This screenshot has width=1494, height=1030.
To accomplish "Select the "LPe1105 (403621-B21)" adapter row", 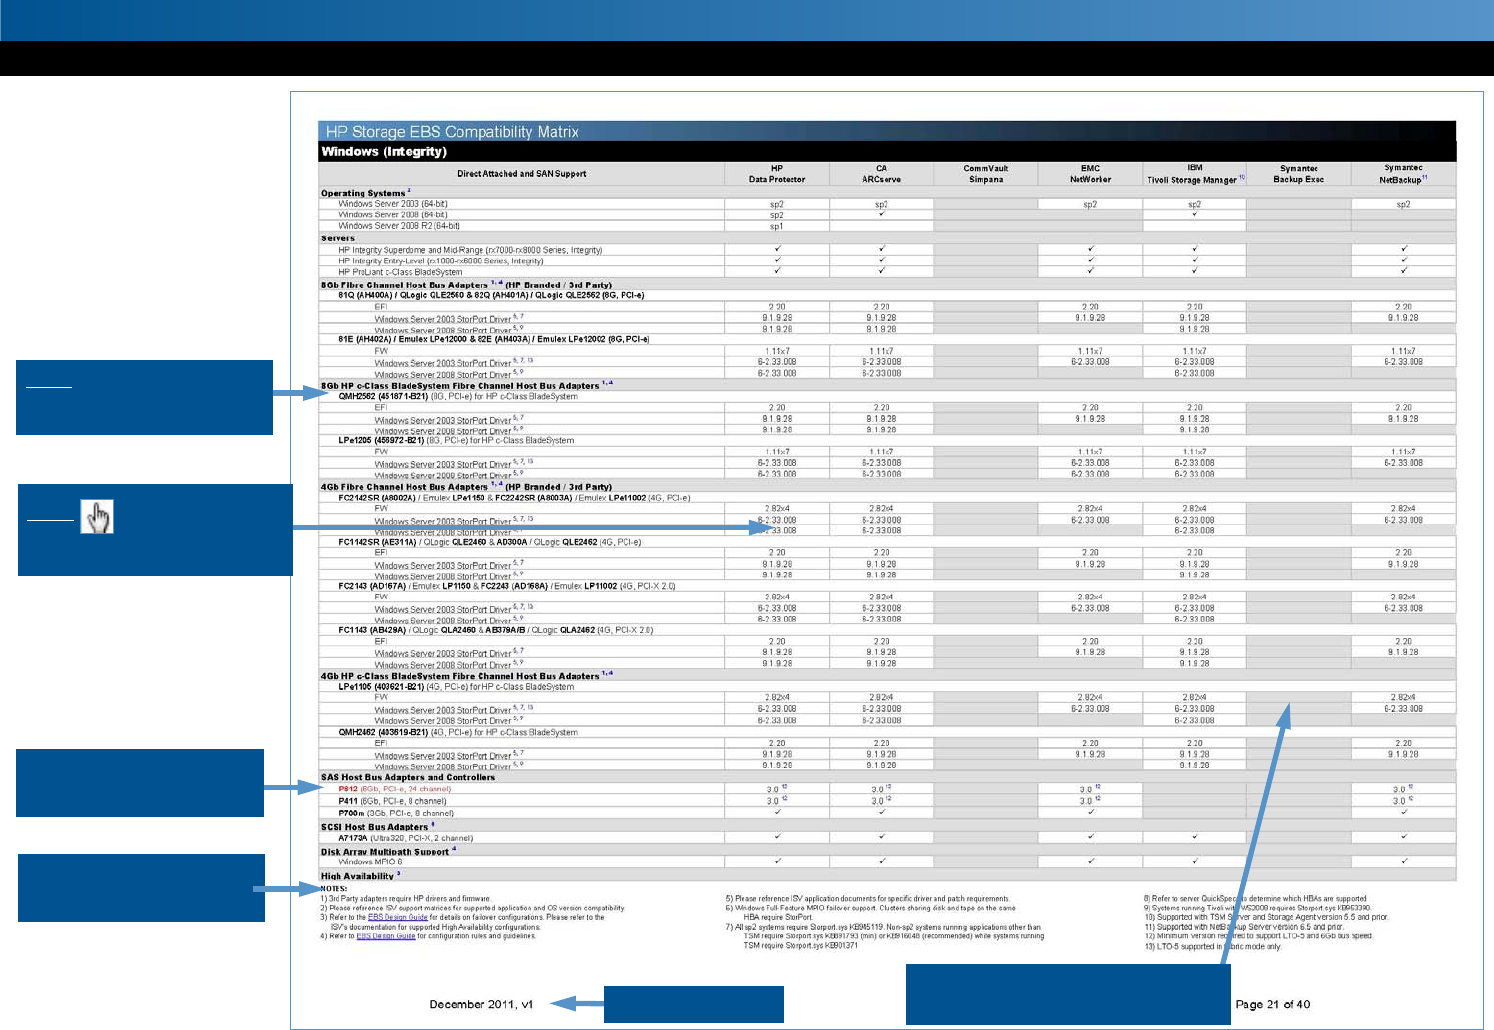I will click(x=456, y=687).
